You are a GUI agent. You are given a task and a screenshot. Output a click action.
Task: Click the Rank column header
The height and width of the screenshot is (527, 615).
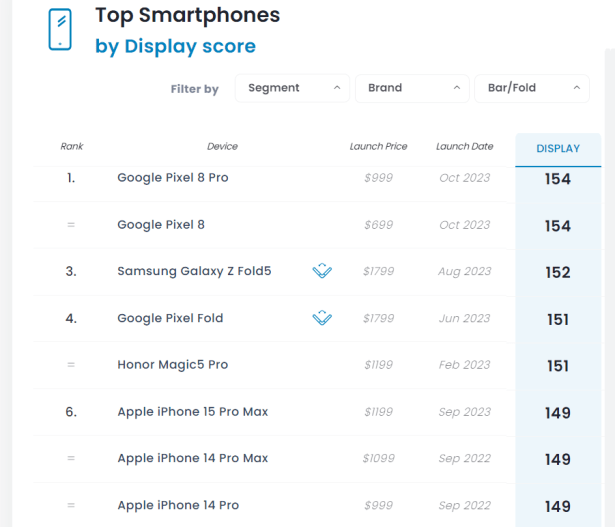click(71, 146)
